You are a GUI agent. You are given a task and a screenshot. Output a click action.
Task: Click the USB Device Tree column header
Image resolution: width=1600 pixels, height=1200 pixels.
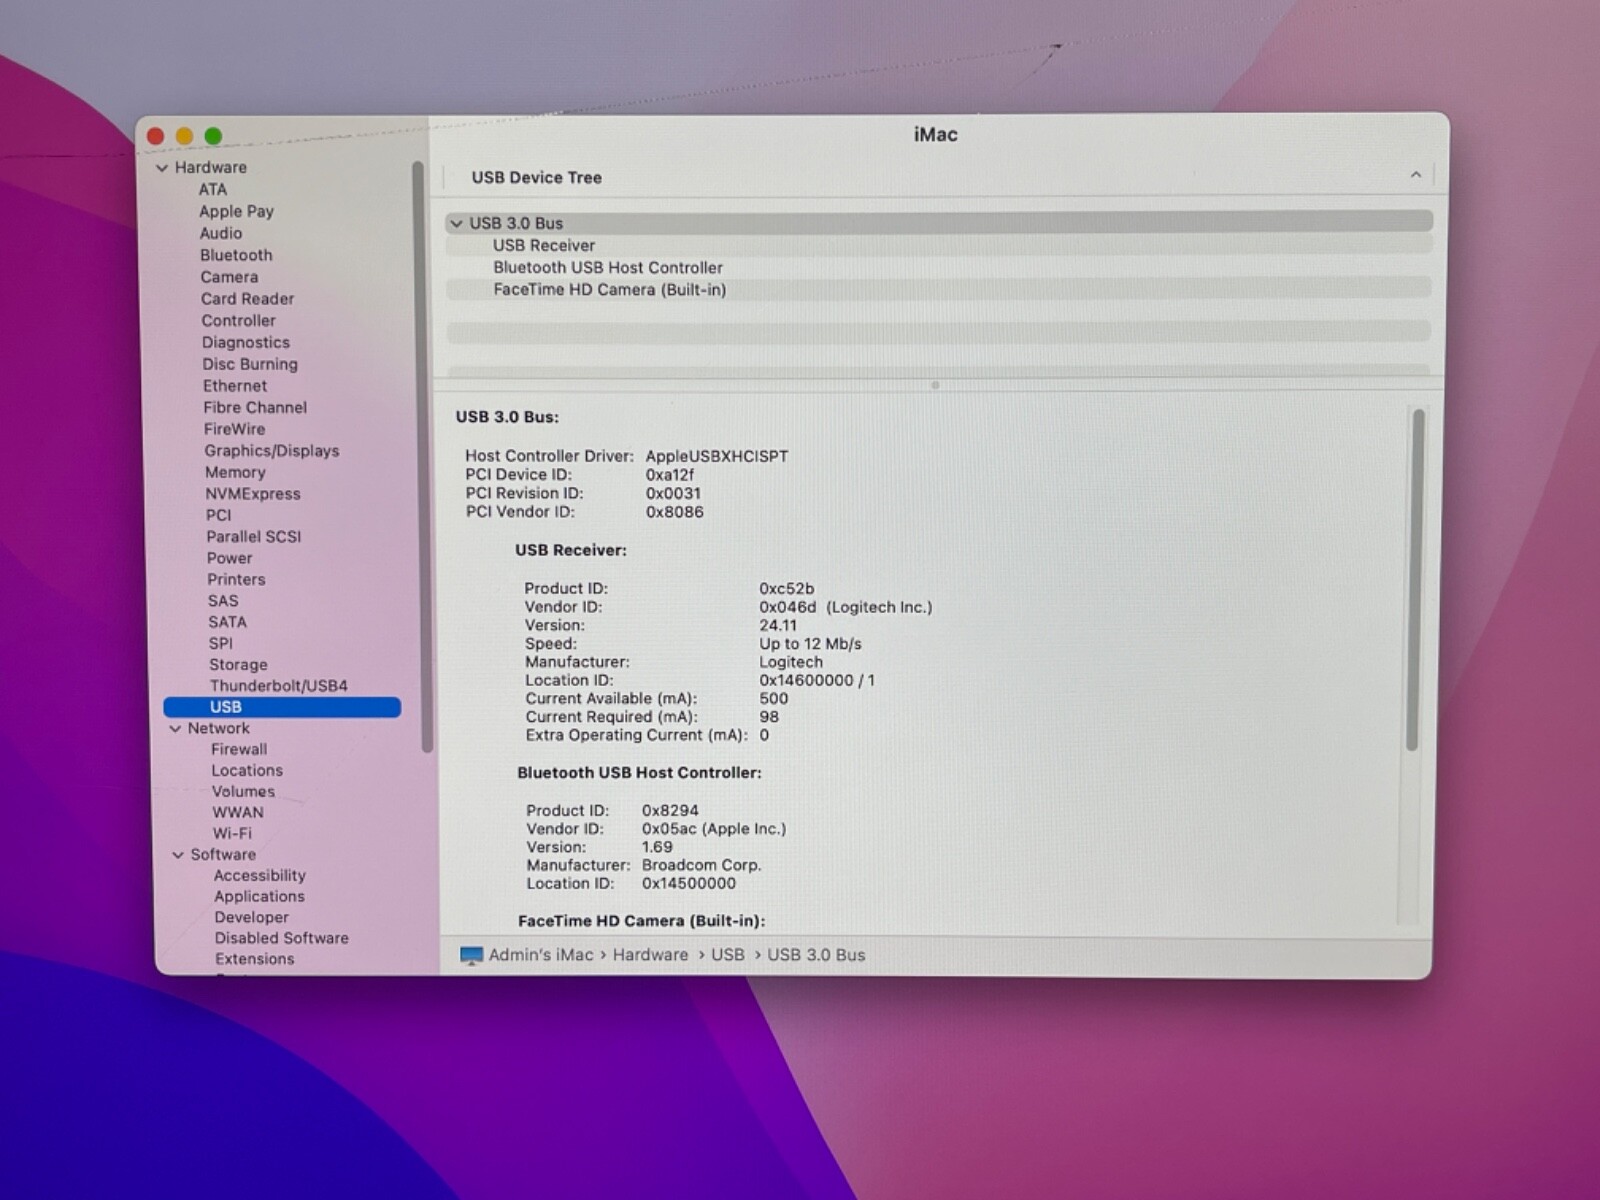[x=537, y=178]
